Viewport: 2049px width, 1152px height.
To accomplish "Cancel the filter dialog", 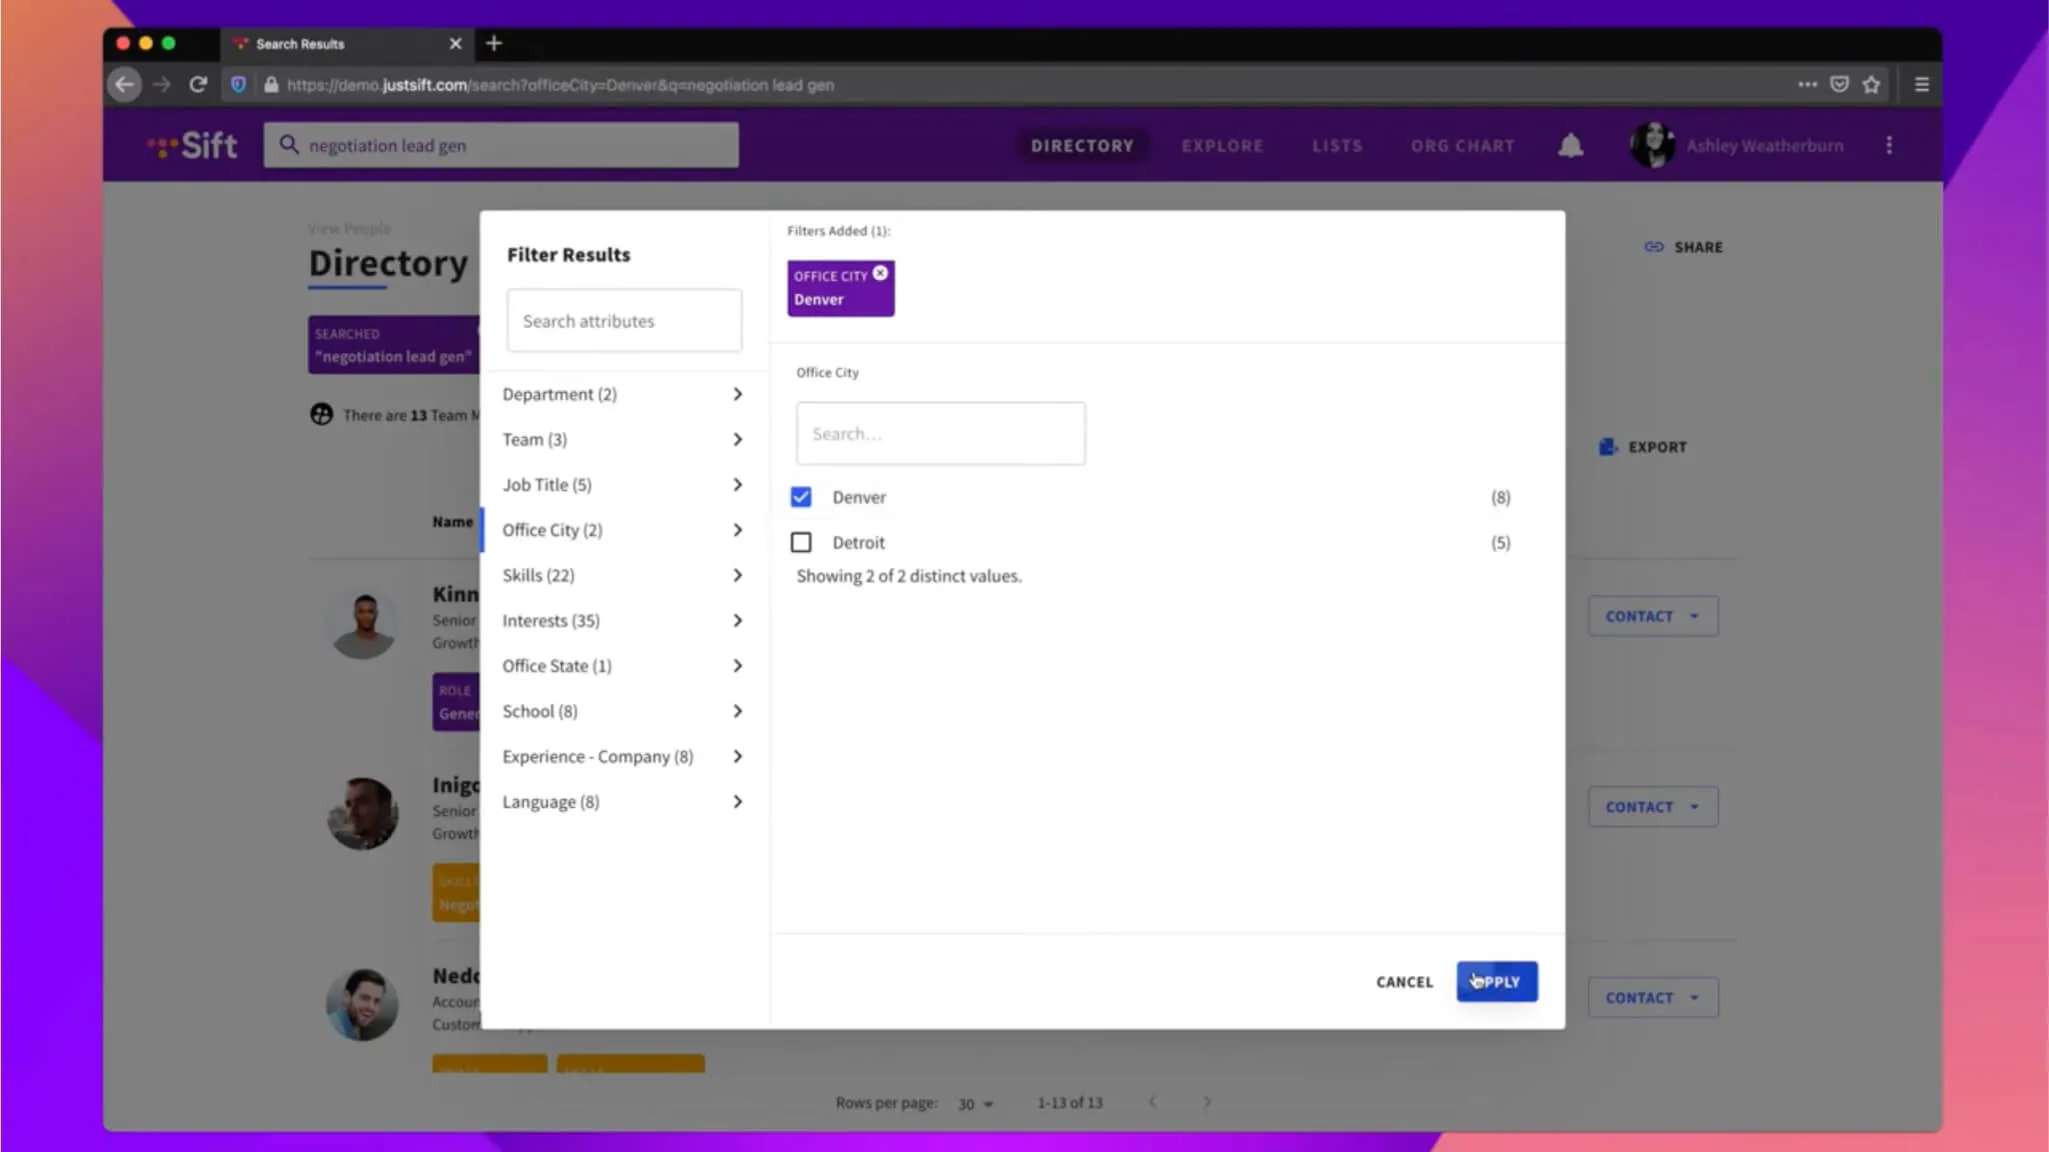I will [1404, 982].
